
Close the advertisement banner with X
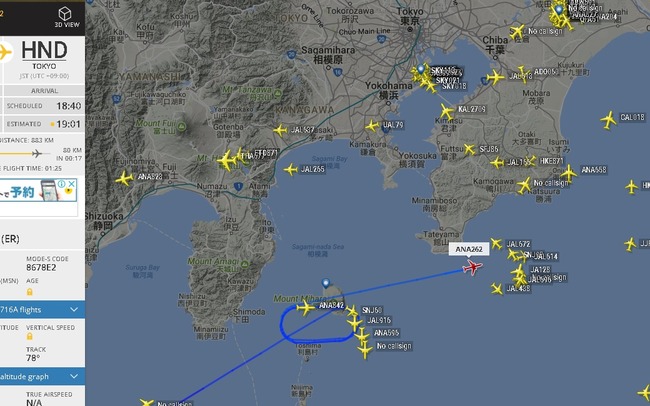(72, 183)
